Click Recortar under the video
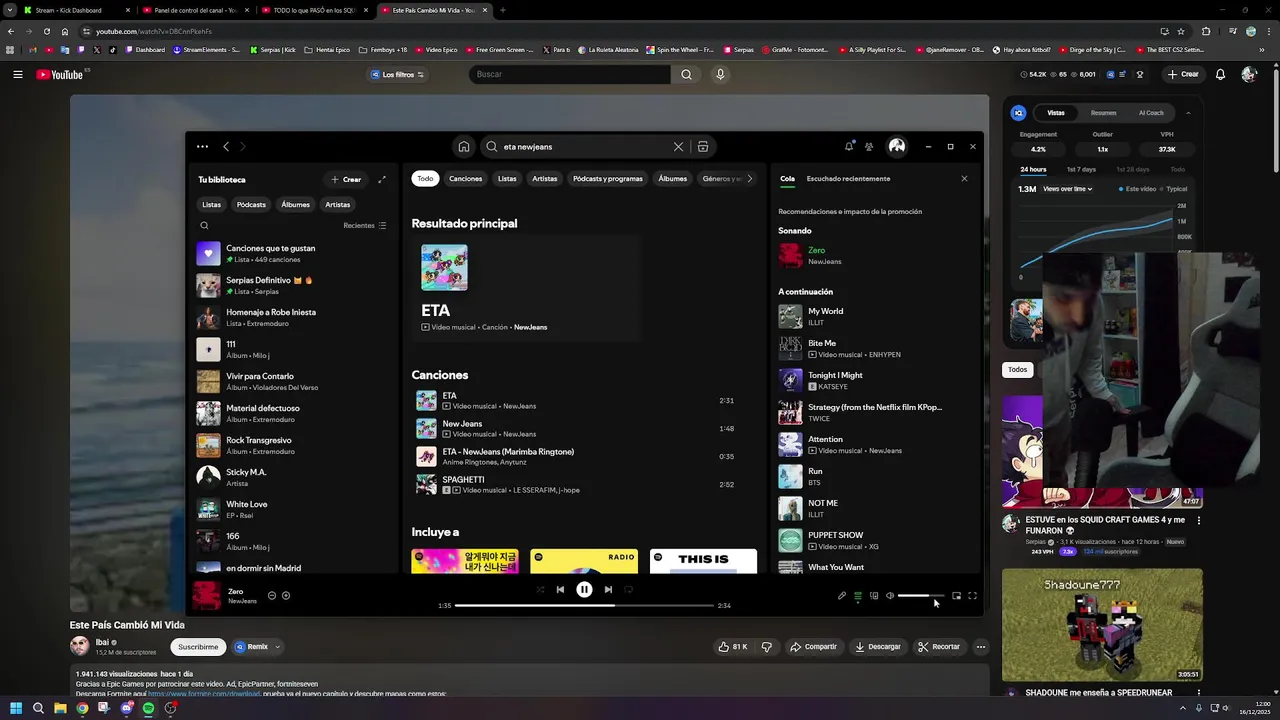This screenshot has width=1280, height=720. (x=938, y=647)
